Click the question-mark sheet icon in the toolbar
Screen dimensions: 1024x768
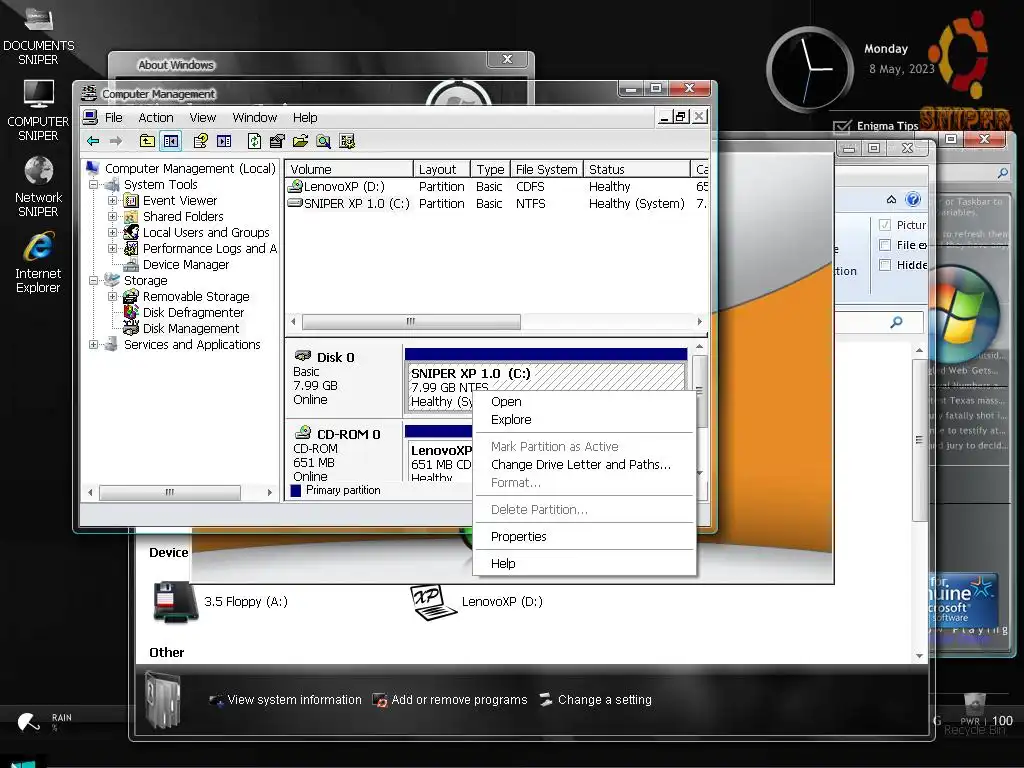pos(200,141)
